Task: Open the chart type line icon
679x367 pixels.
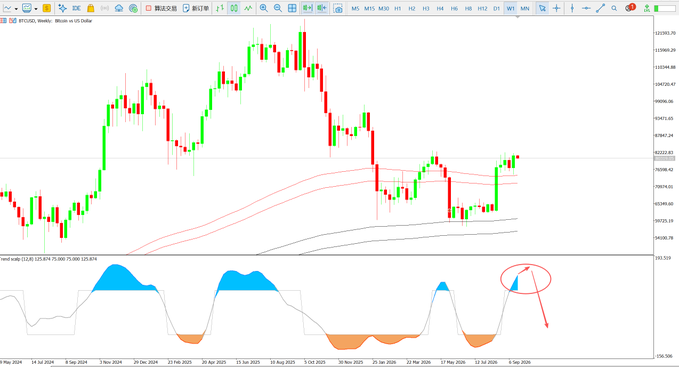Action: click(8, 8)
